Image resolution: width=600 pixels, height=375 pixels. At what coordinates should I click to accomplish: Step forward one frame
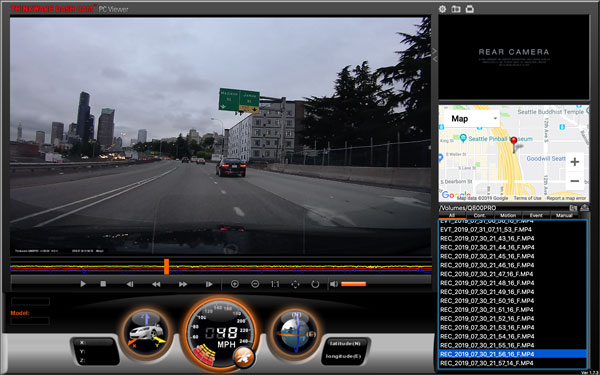click(x=209, y=284)
